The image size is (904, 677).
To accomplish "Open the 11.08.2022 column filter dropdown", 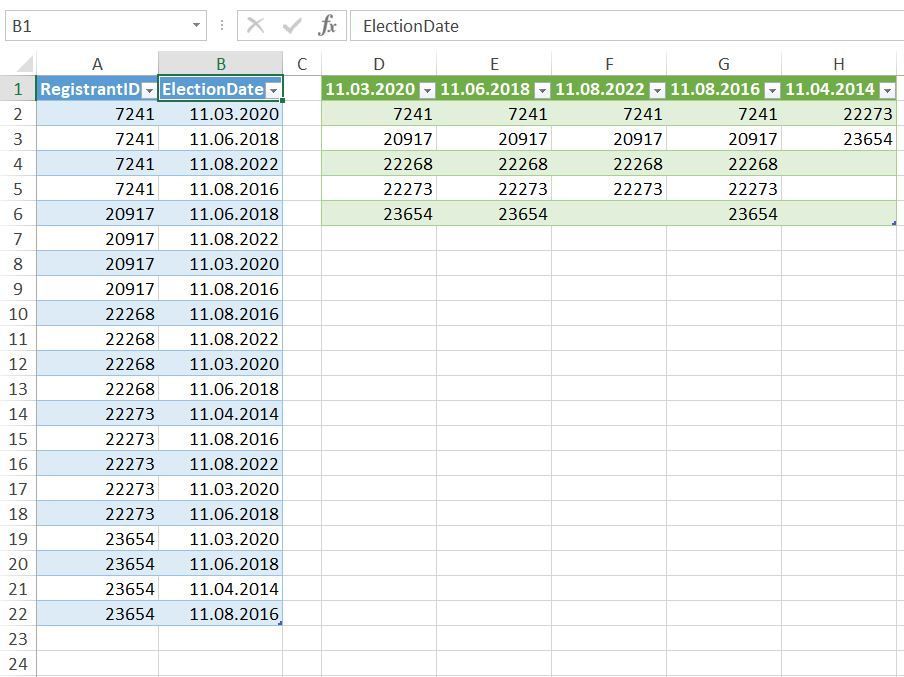I will point(657,91).
